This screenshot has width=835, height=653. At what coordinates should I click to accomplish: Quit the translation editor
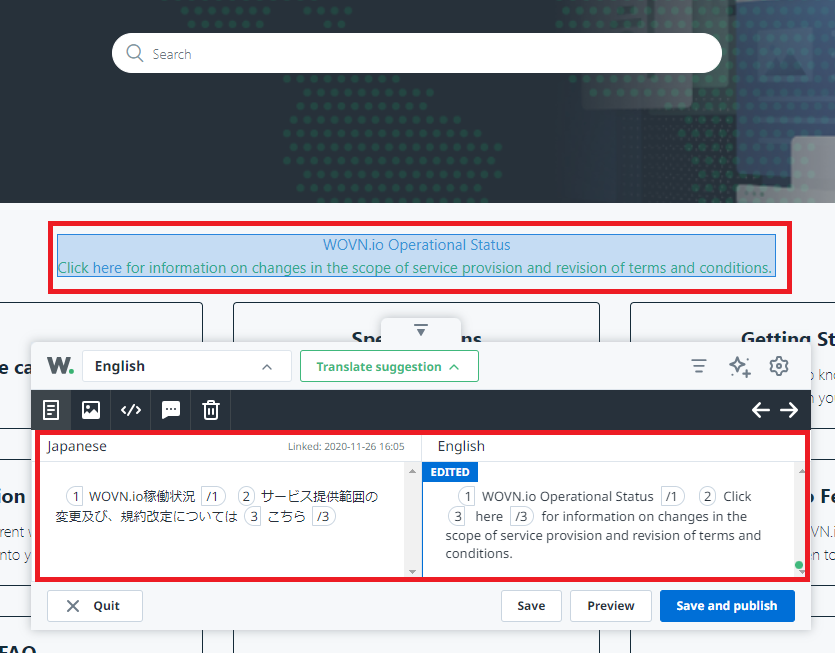tap(94, 605)
